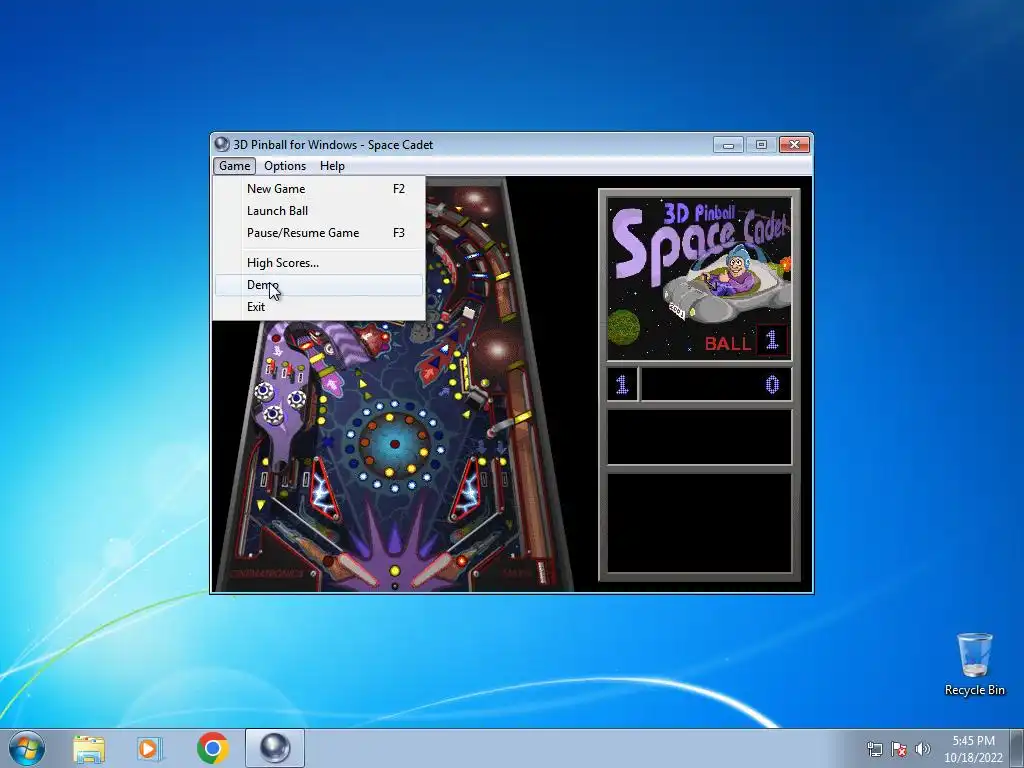The width and height of the screenshot is (1024, 768).
Task: Close the 3D Pinball window
Action: coord(794,144)
